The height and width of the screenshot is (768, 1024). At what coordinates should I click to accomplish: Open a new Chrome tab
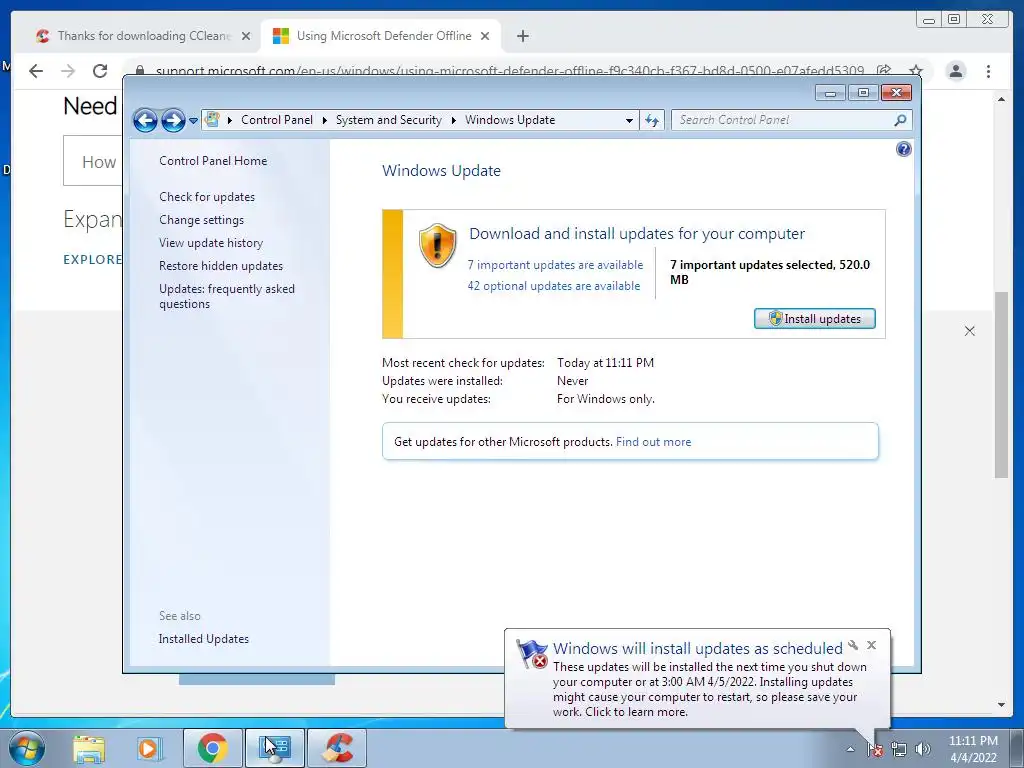point(522,36)
